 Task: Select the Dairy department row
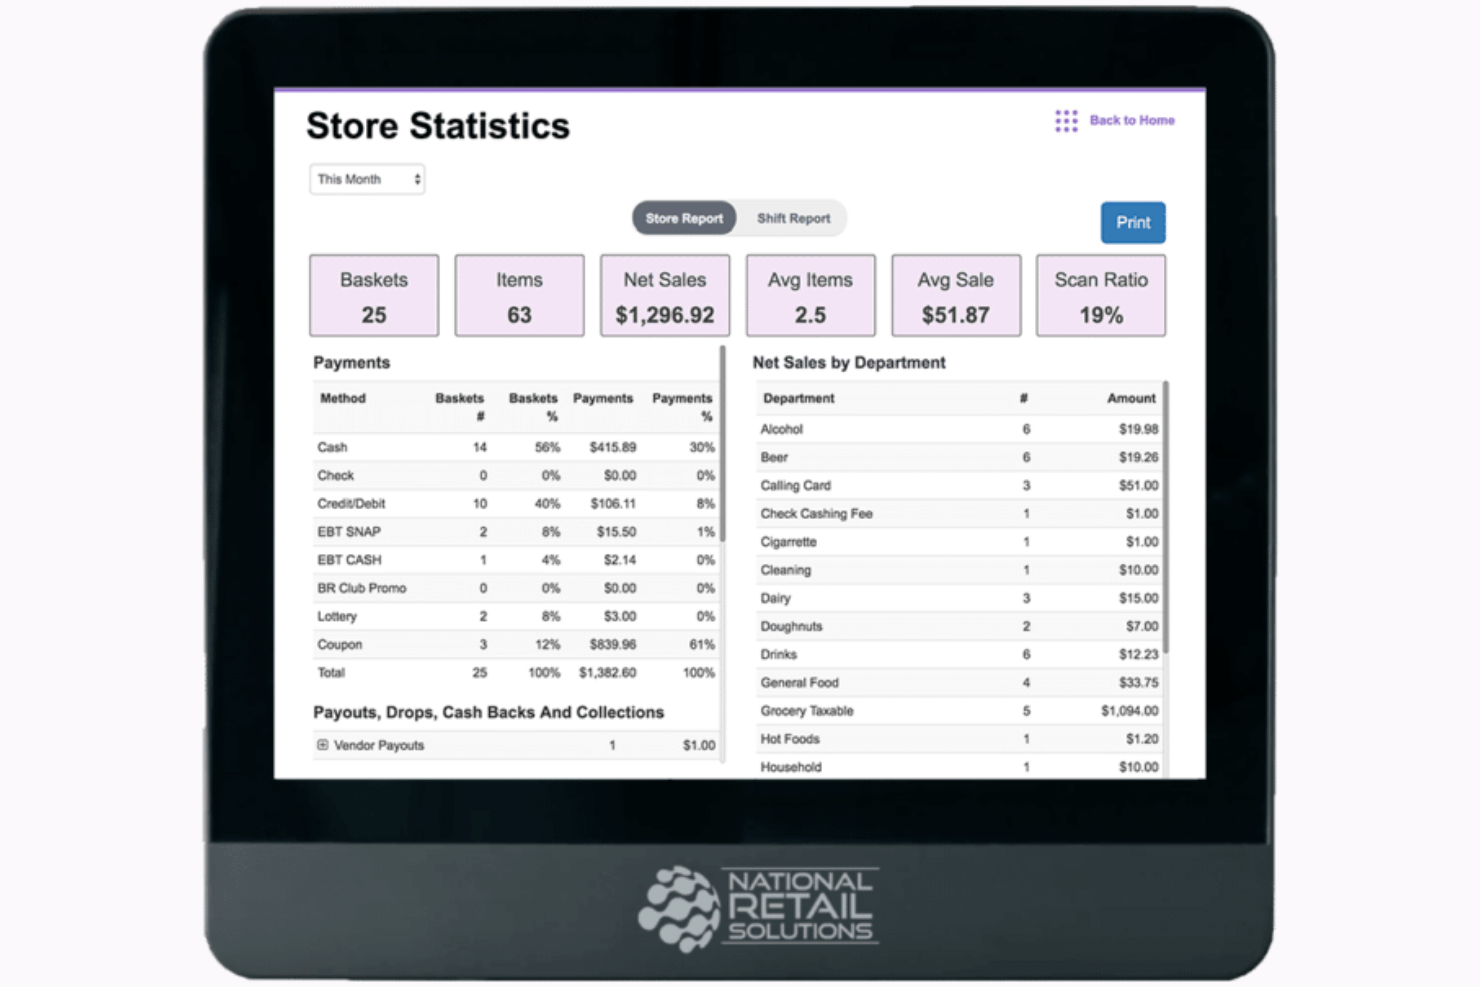click(x=959, y=598)
